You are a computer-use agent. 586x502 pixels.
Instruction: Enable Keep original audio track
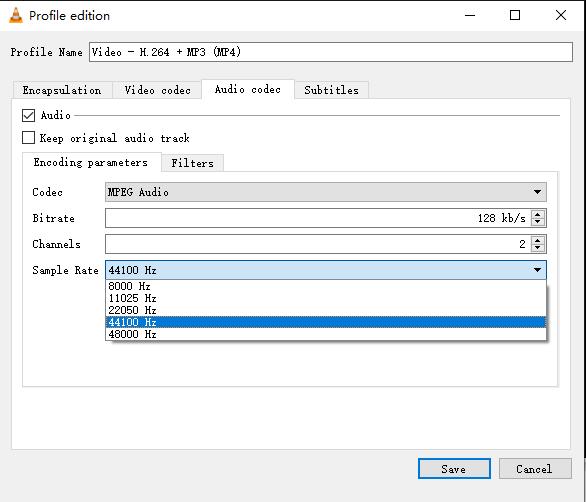pos(28,138)
